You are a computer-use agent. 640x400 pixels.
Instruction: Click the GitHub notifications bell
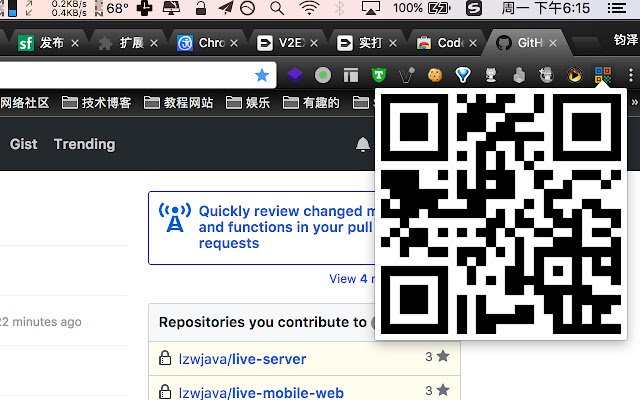pyautogui.click(x=362, y=144)
